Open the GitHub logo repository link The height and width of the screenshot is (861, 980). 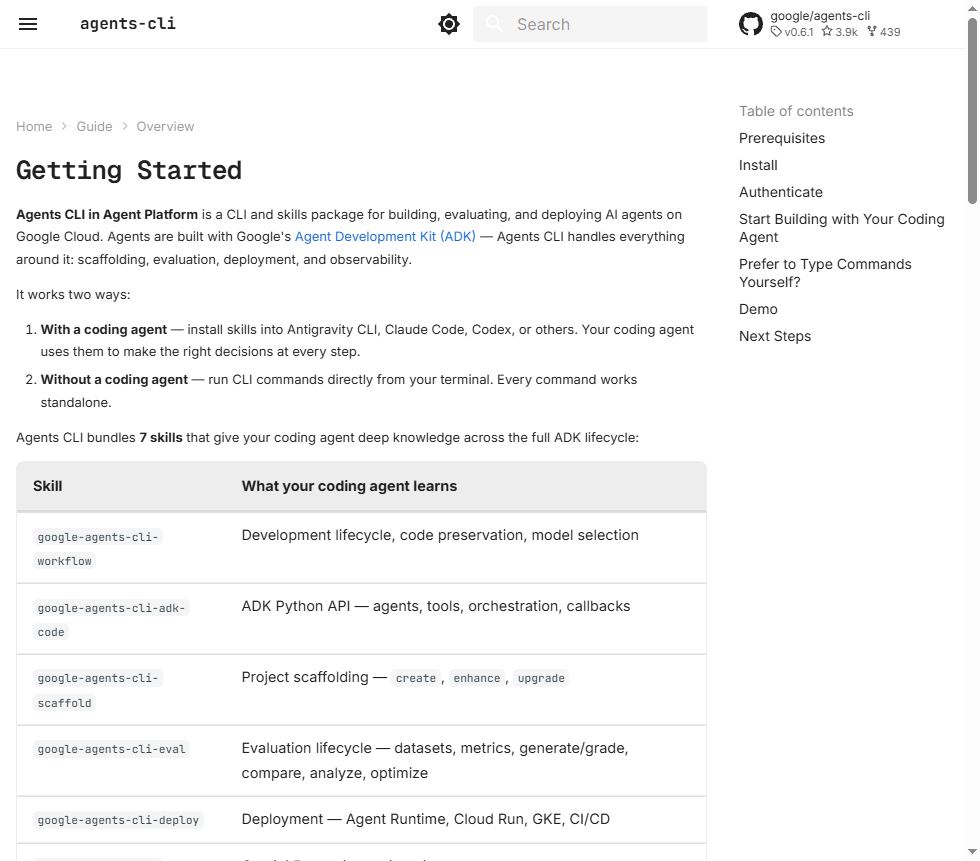pyautogui.click(x=751, y=24)
